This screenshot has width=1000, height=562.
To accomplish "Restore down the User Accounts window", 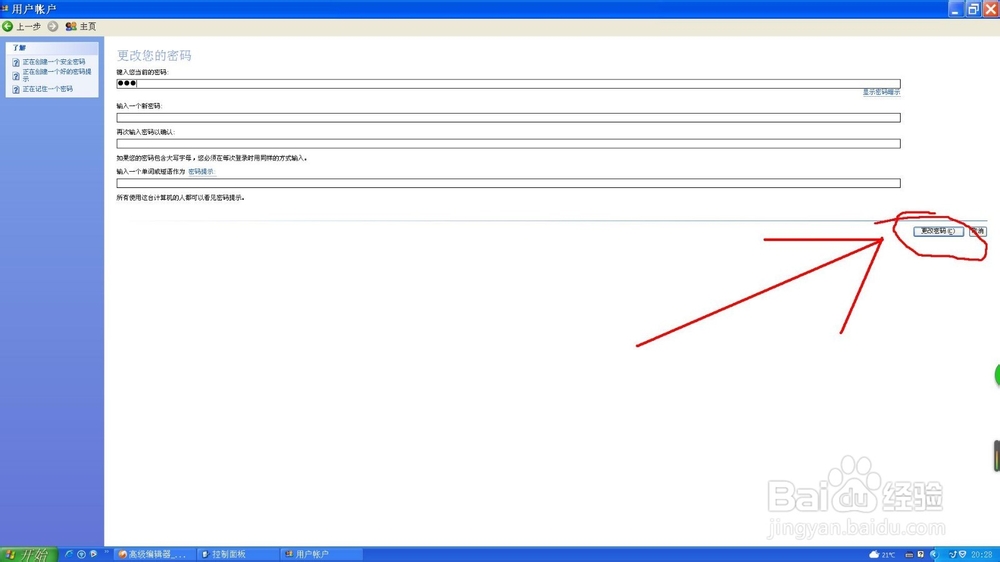I will [973, 9].
